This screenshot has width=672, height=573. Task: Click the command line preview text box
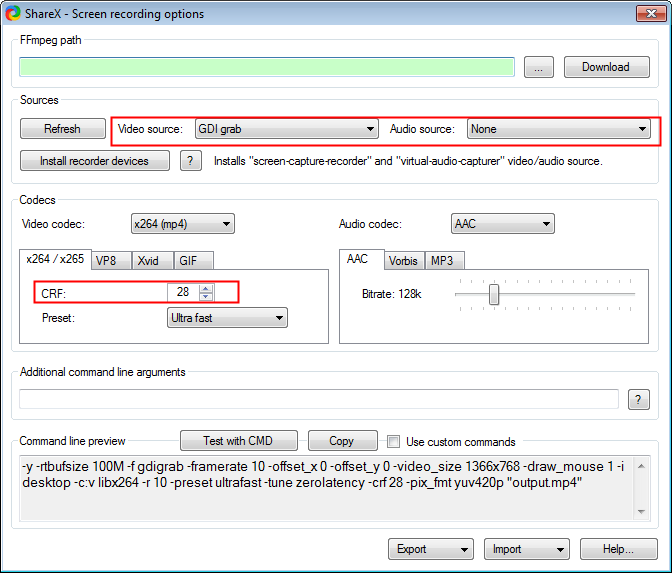click(x=327, y=488)
